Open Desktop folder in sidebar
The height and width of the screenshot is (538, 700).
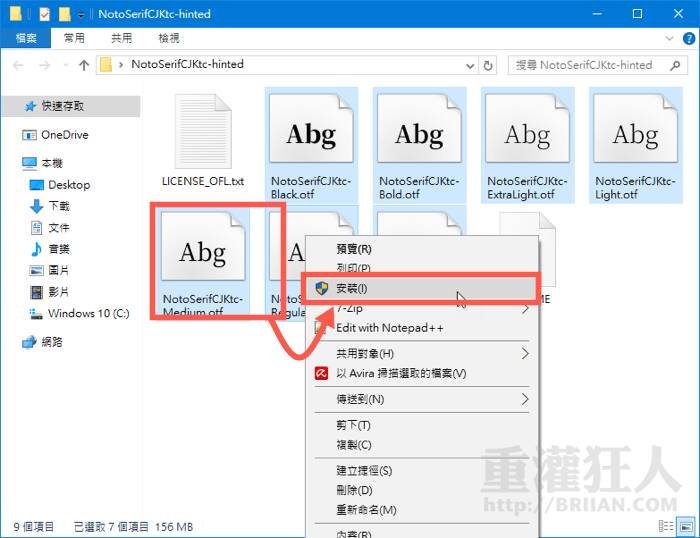[60, 185]
